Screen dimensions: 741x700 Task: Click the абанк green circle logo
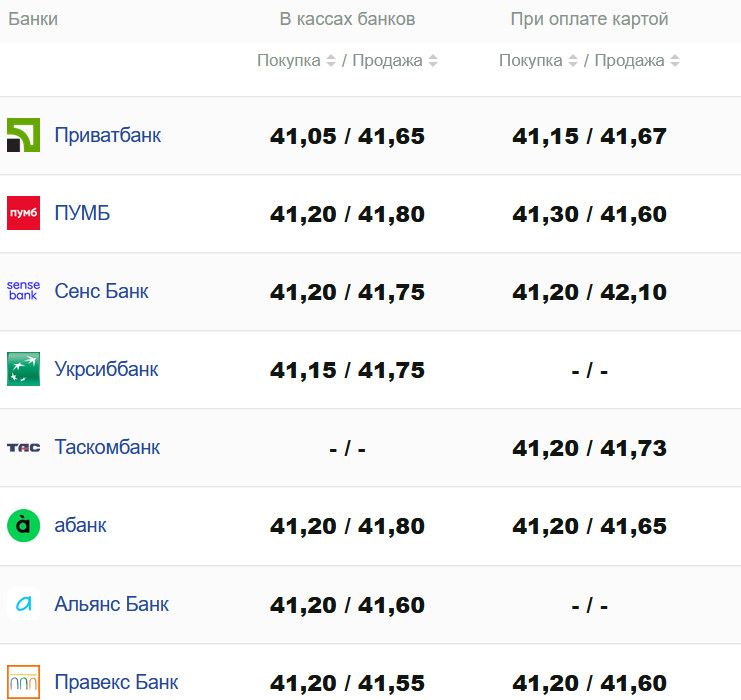(x=23, y=525)
